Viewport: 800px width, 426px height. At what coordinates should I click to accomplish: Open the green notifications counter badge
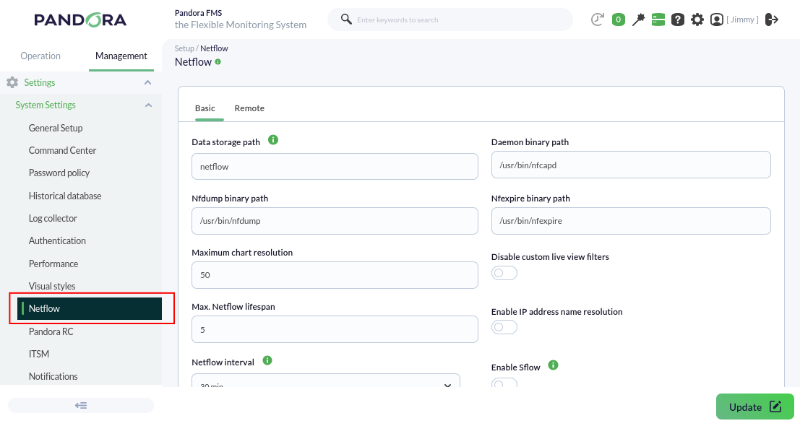tap(618, 19)
